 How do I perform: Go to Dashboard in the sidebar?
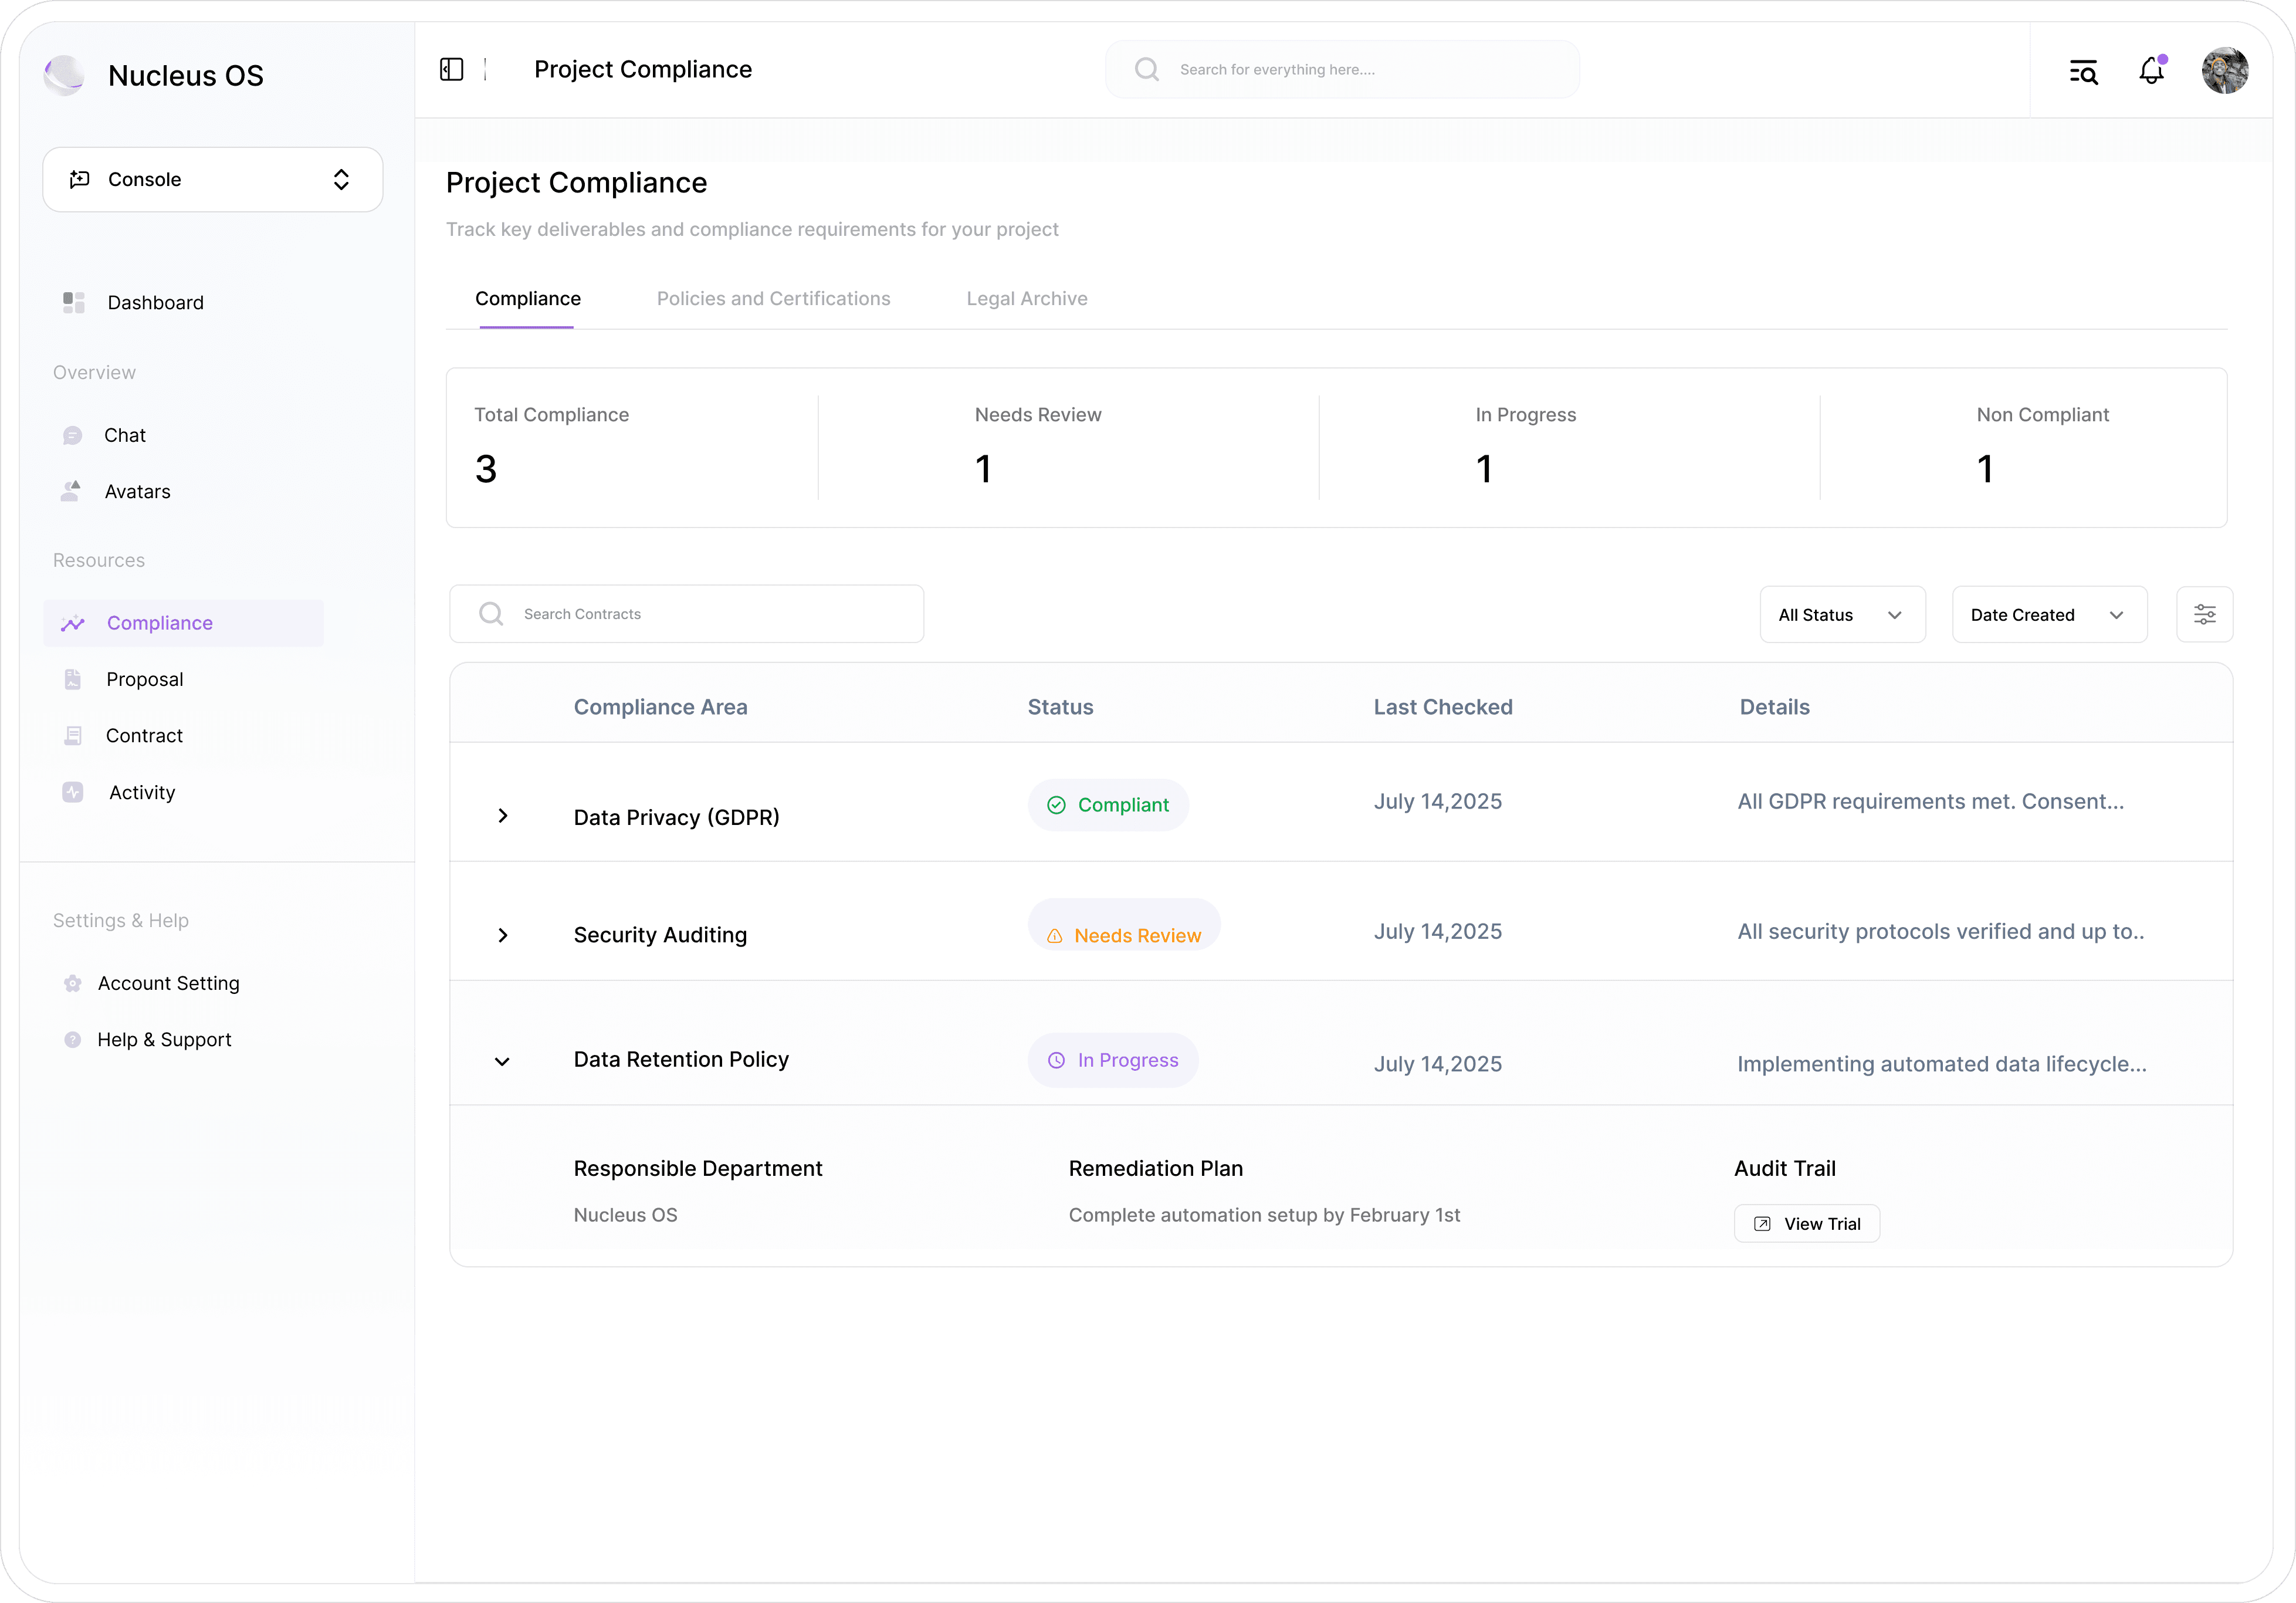[x=155, y=302]
